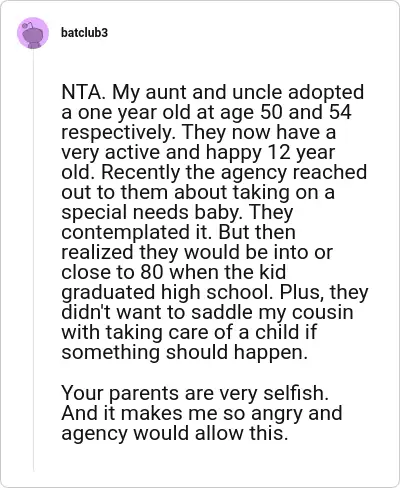Screen dimensions: 400x488
Task: Select the 'NTA' word starting the comment
Action: pos(80,92)
